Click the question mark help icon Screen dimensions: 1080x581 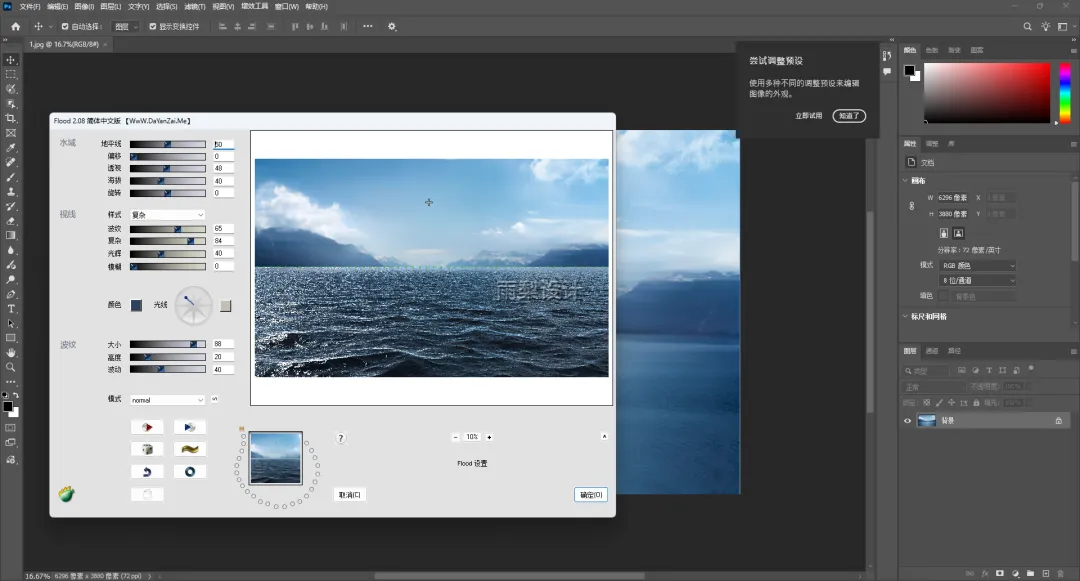(x=341, y=438)
